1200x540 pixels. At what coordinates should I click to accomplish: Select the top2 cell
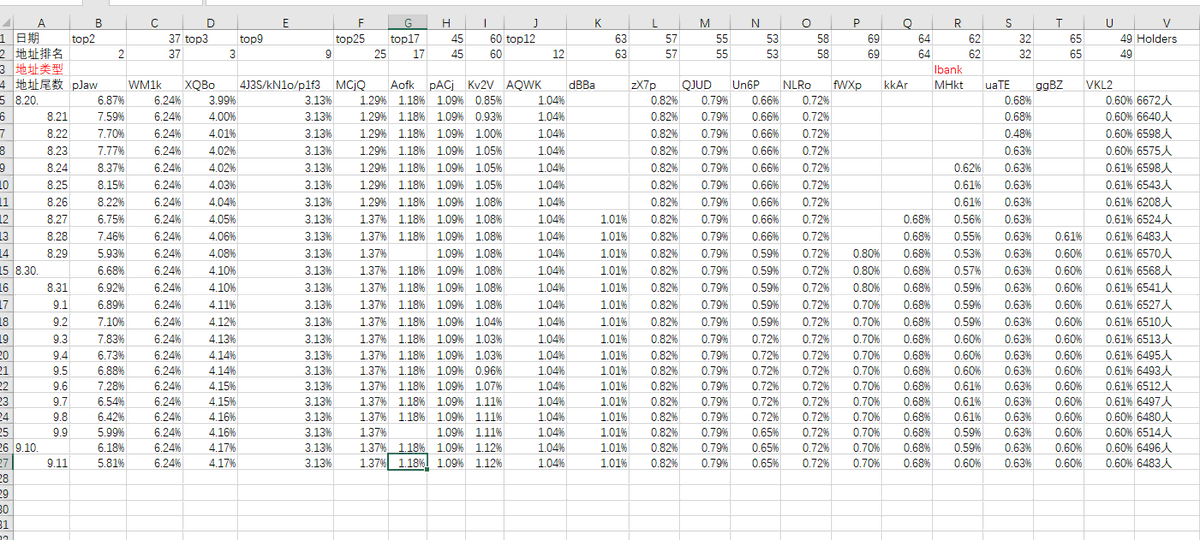click(98, 38)
